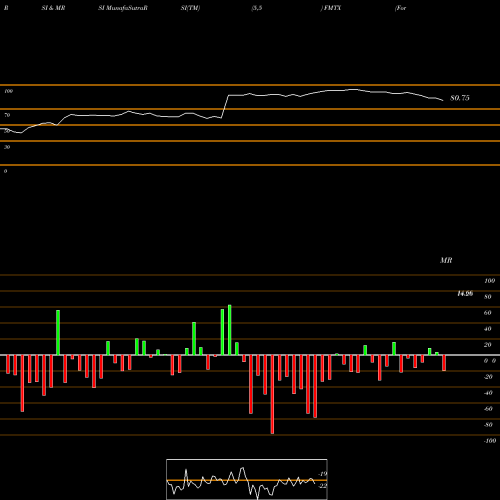Screen dimensions: 500x500
Task: Click the MR indicator label
Action: (x=446, y=260)
